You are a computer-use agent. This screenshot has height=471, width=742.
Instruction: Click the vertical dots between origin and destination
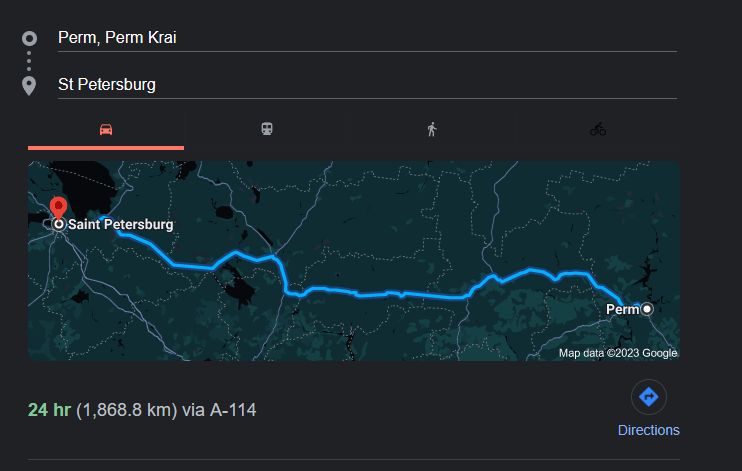tap(30, 61)
